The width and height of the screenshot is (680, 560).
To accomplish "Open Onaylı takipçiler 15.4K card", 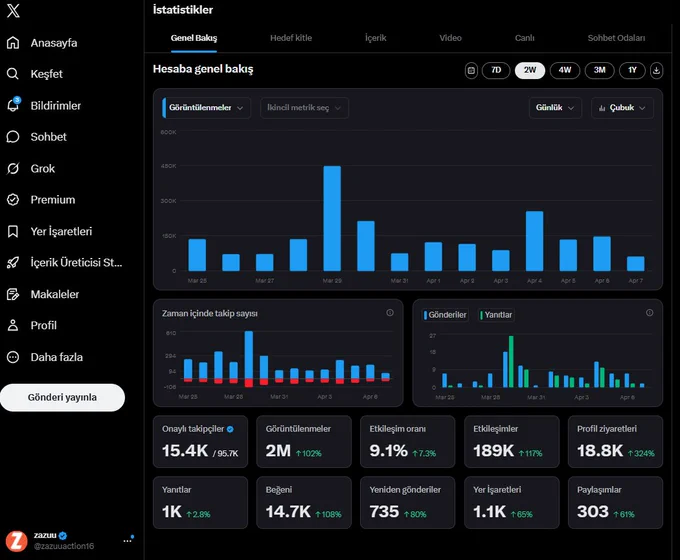I will (x=200, y=442).
